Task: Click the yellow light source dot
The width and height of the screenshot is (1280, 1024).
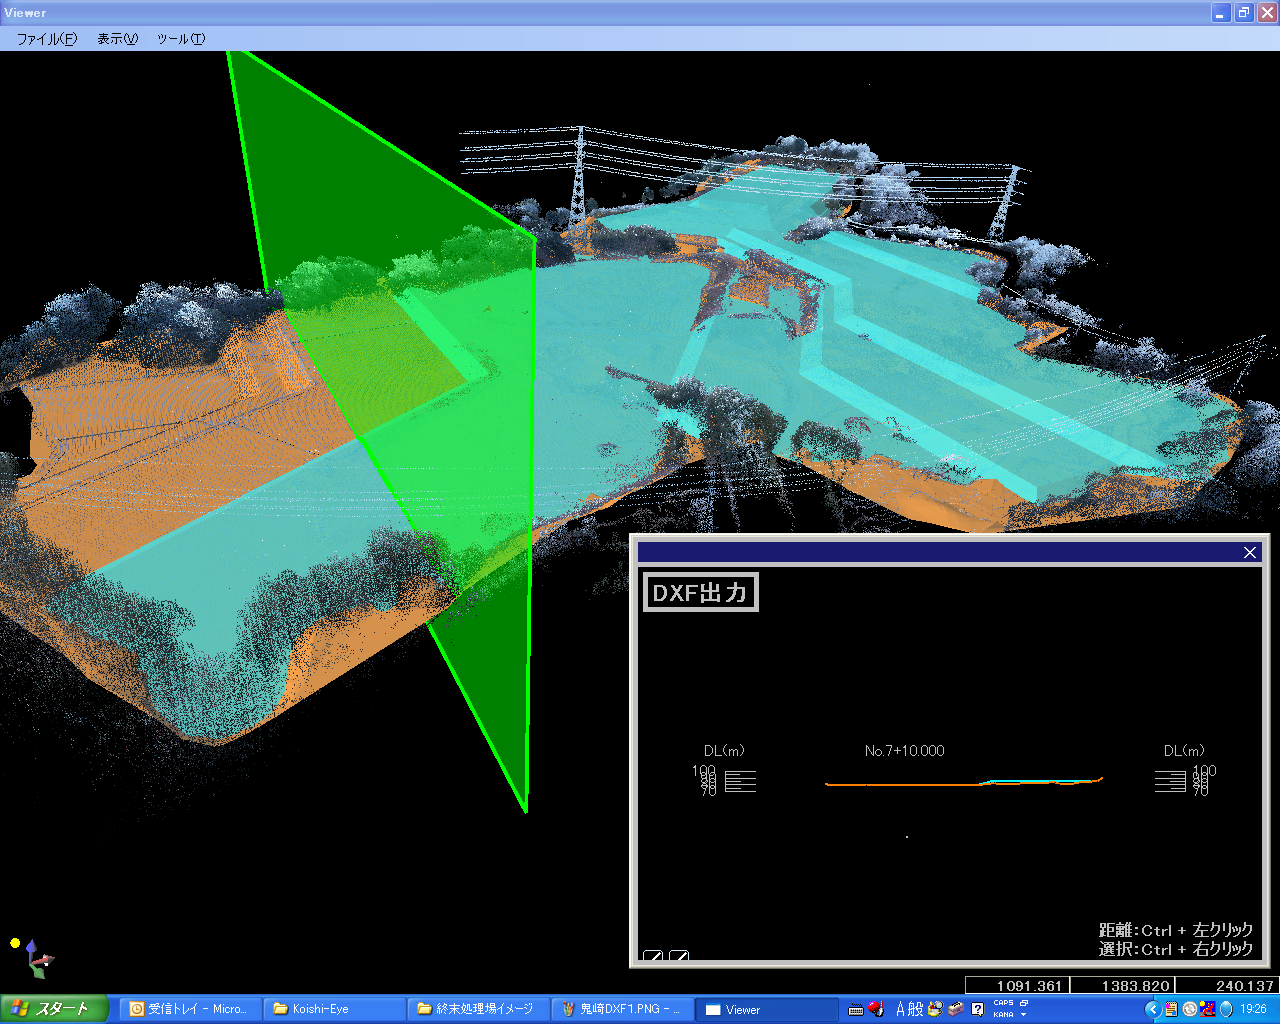Action: coord(15,943)
